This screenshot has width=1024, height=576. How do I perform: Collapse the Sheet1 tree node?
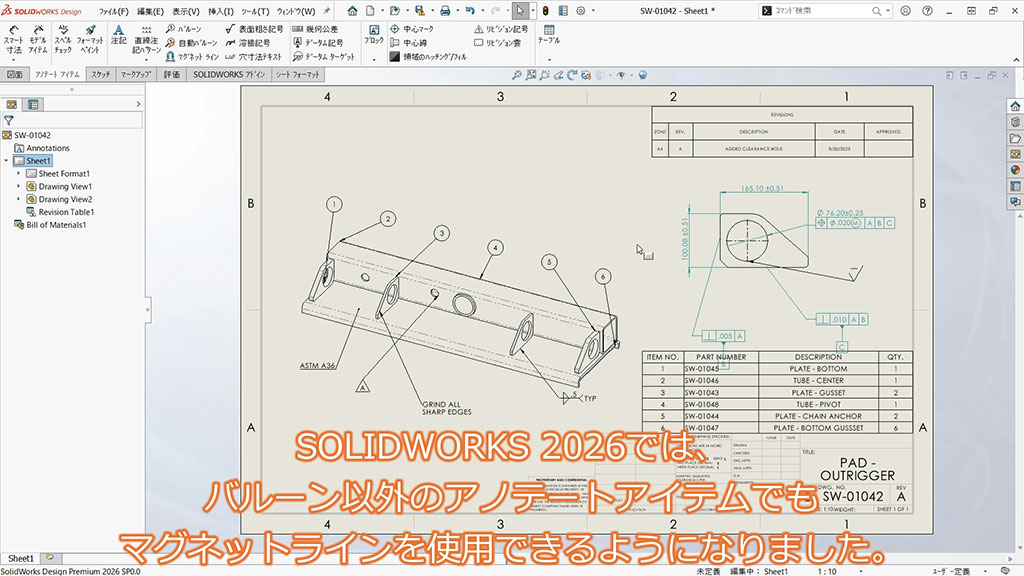click(7, 161)
